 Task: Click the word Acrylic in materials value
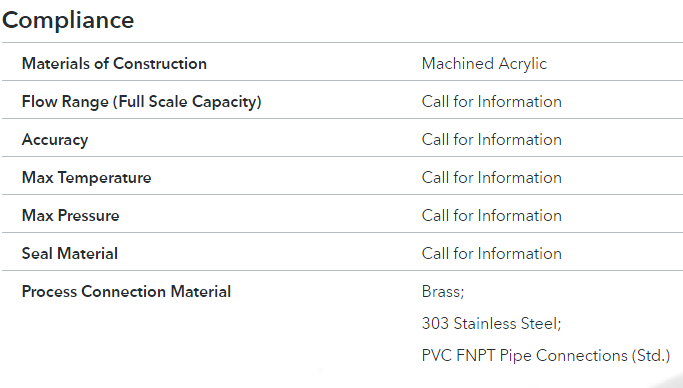[523, 64]
